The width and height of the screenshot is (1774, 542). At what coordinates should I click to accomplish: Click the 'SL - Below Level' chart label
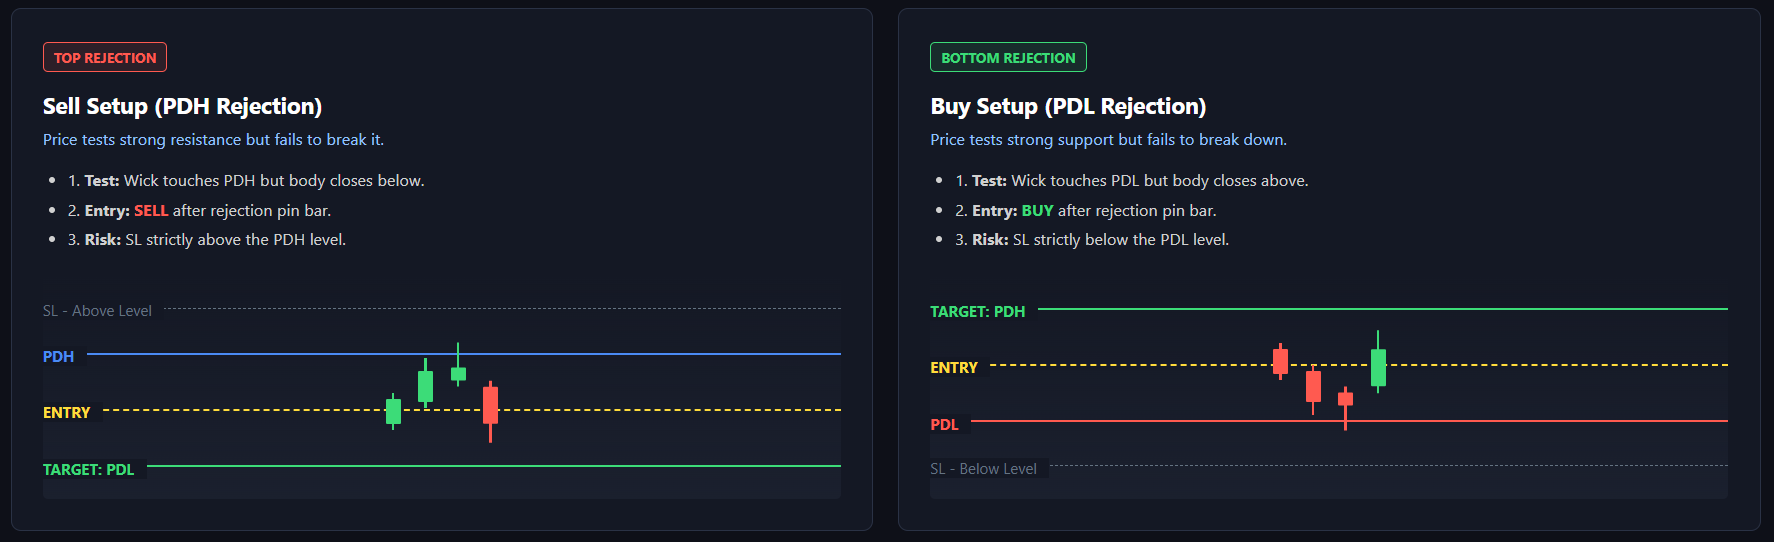pos(983,469)
